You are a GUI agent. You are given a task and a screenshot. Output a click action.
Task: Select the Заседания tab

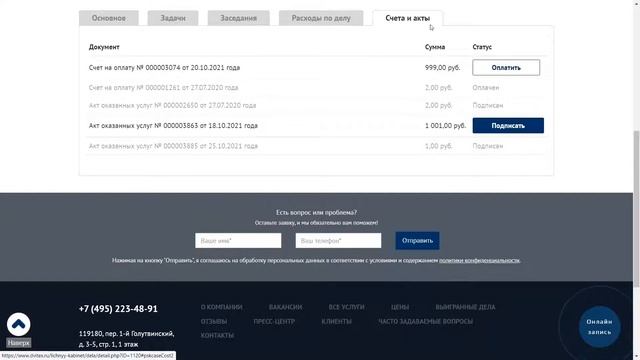coord(238,18)
